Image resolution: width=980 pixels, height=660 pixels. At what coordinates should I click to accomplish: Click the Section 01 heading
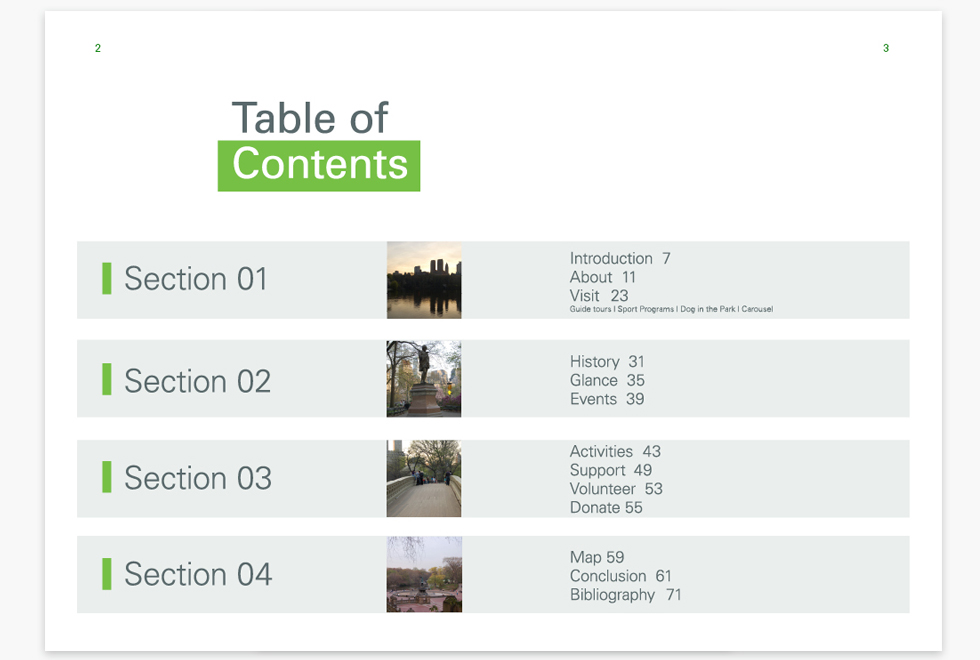[196, 279]
